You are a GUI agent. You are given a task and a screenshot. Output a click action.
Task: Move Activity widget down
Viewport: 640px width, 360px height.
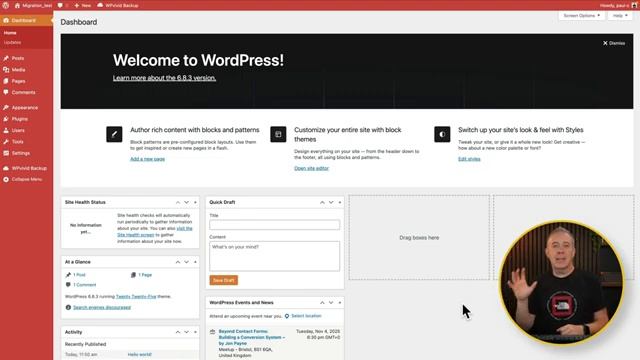click(187, 332)
